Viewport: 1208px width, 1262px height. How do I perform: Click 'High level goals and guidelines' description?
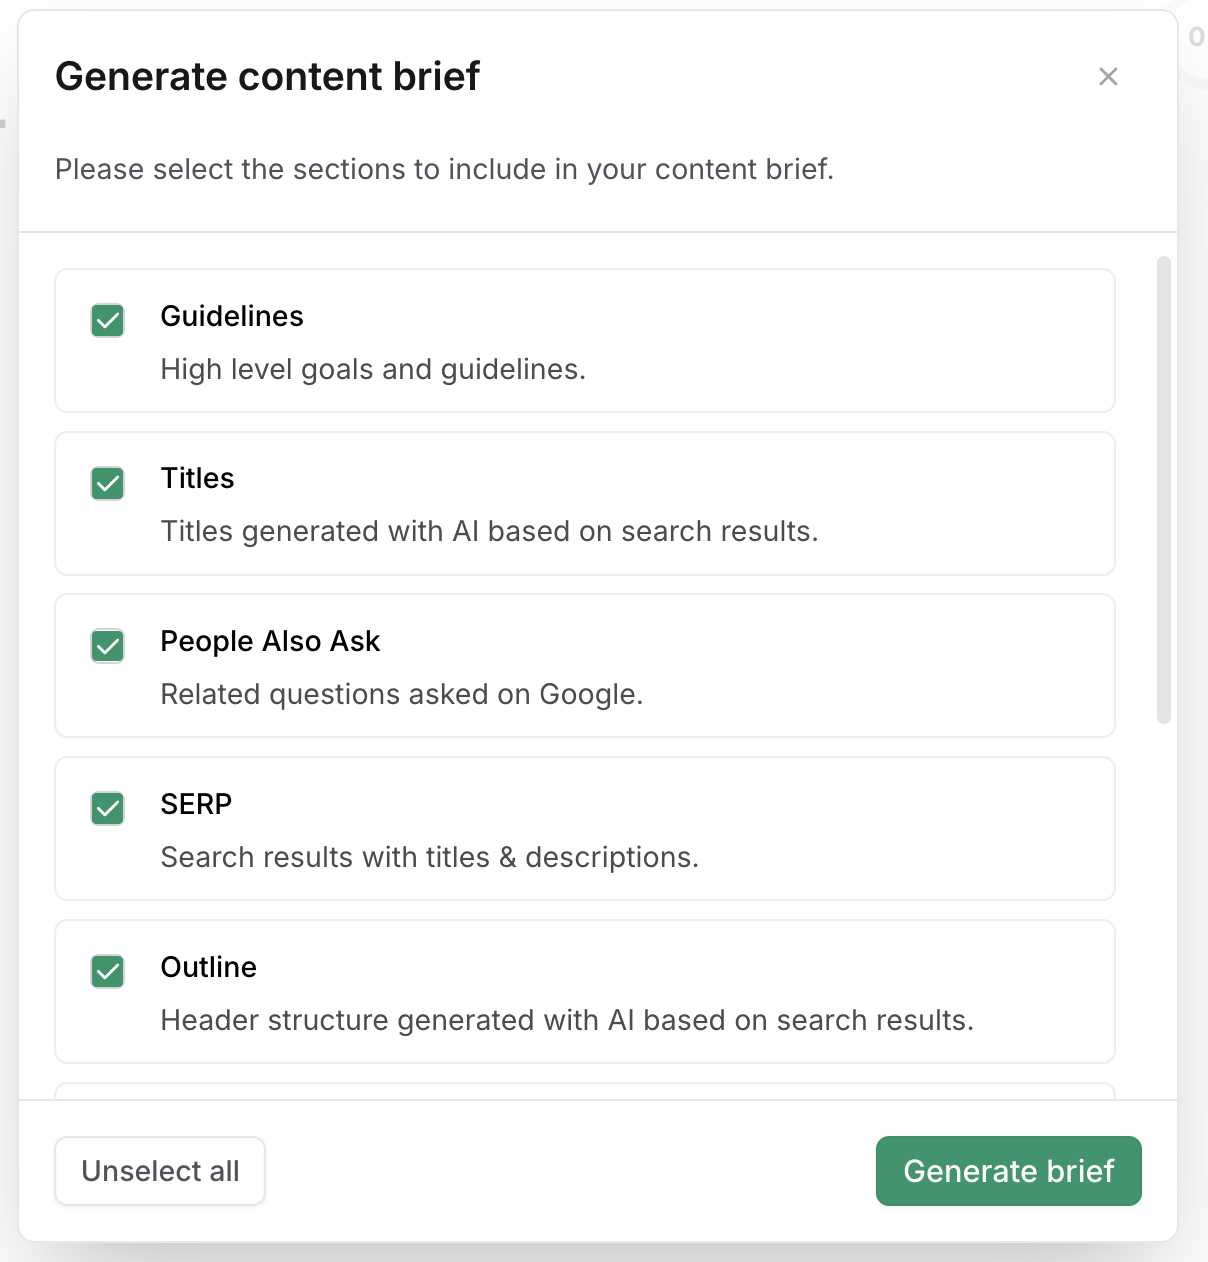click(373, 370)
